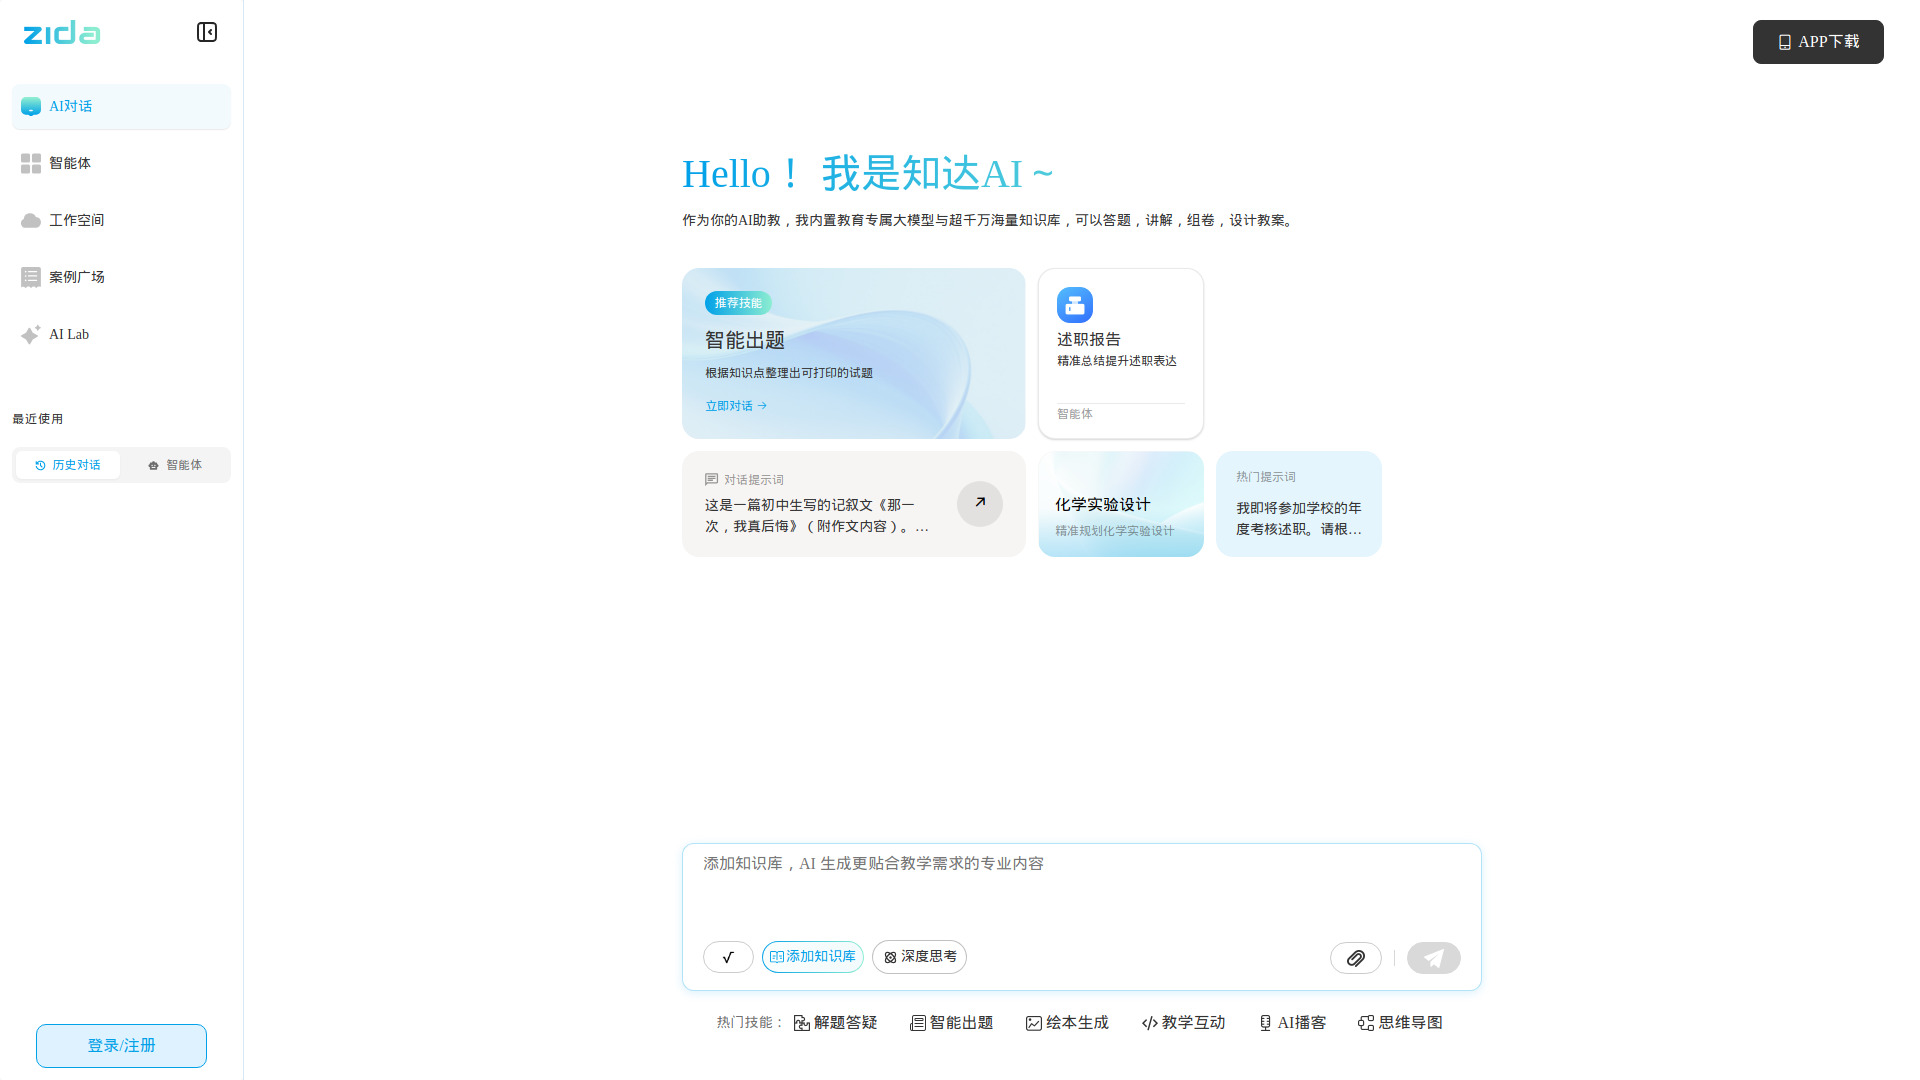Click the 思维导图 mind map icon
1920x1080 pixels.
(1366, 1023)
